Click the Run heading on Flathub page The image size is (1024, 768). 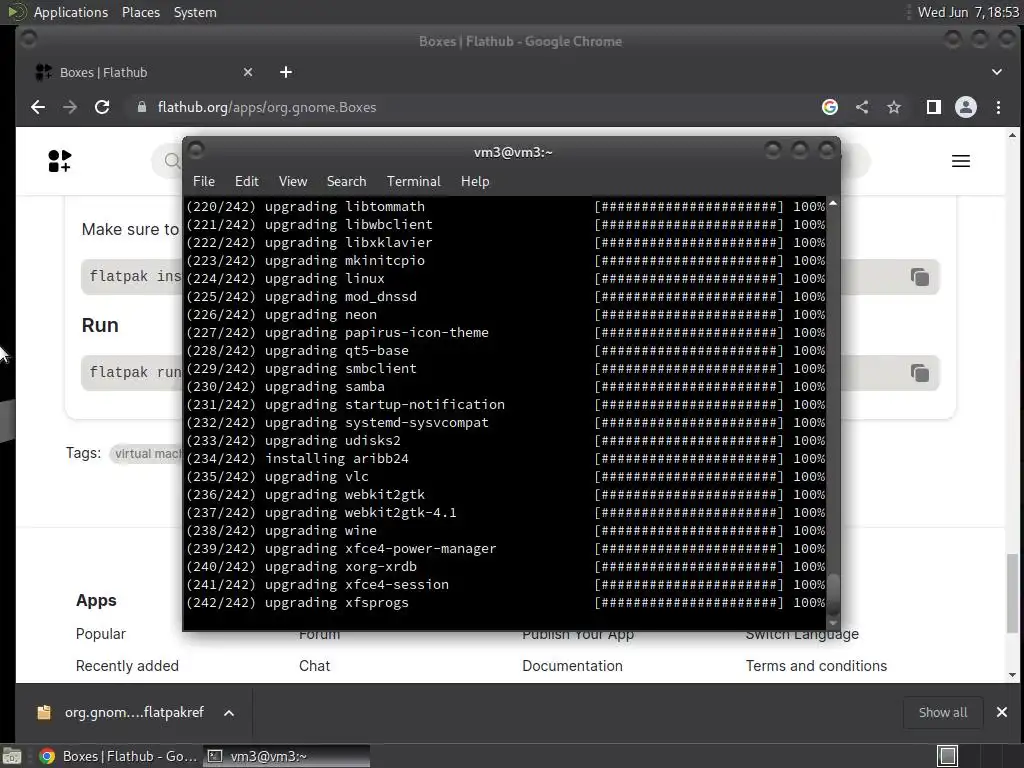click(x=100, y=325)
